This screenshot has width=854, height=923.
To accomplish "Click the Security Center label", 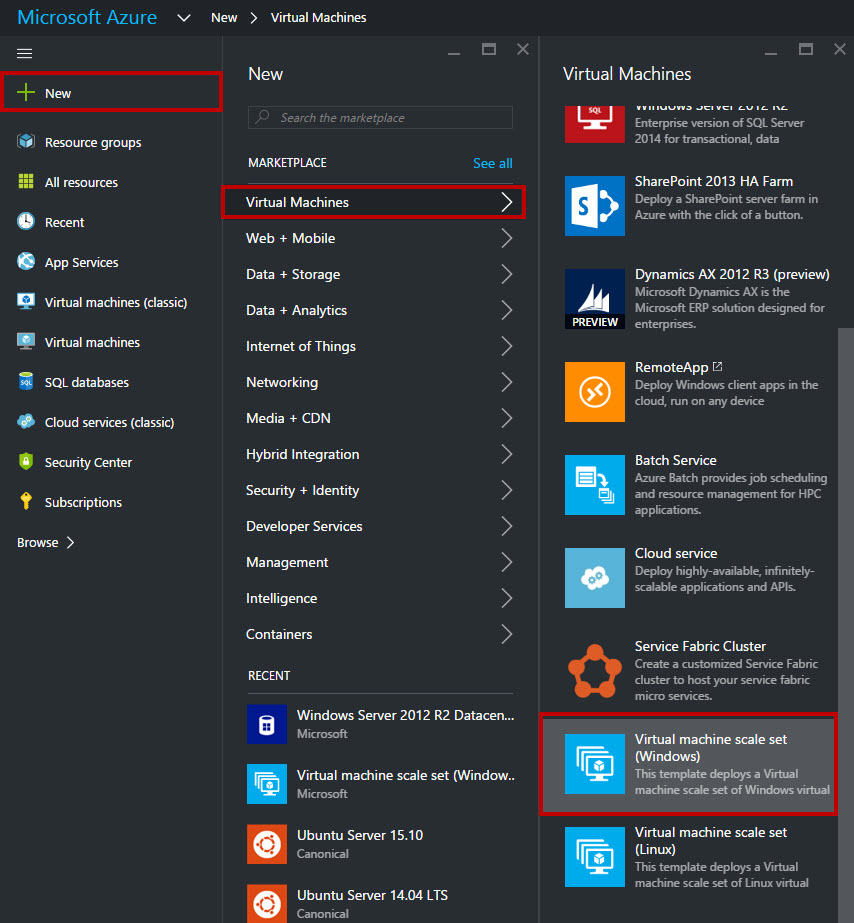I will pyautogui.click(x=88, y=462).
